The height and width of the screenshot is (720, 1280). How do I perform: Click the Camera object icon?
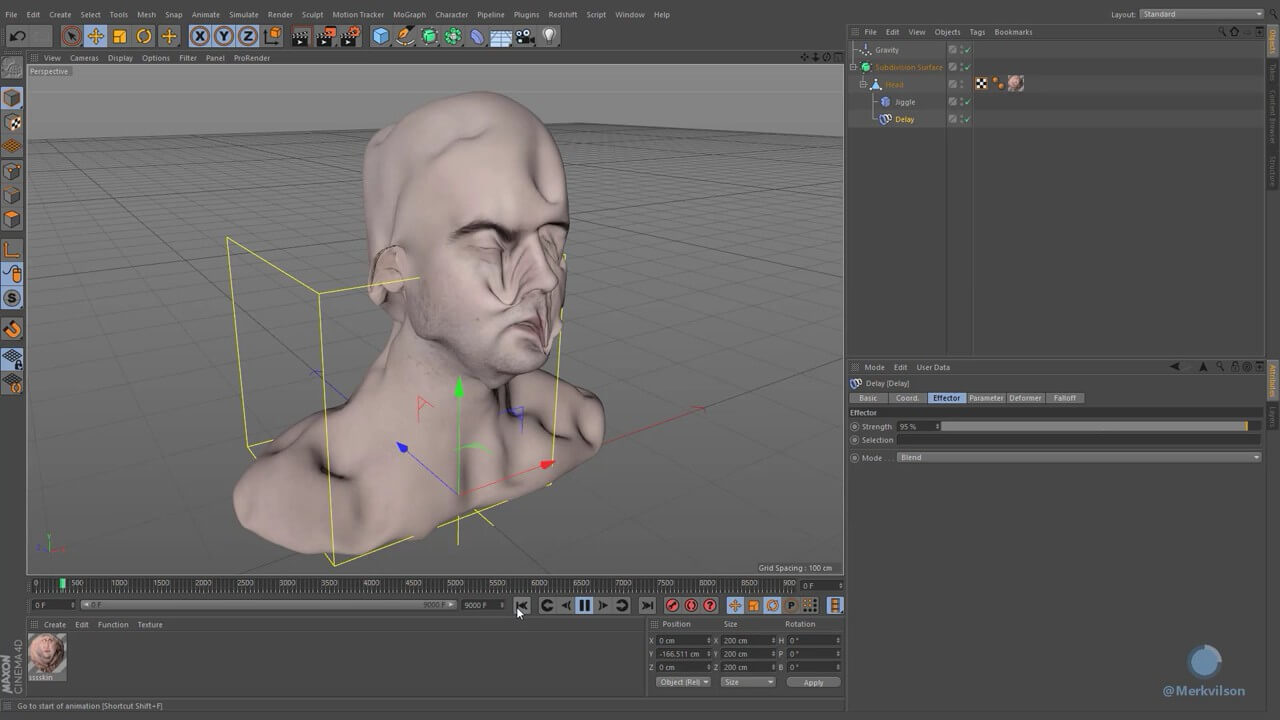pyautogui.click(x=525, y=37)
